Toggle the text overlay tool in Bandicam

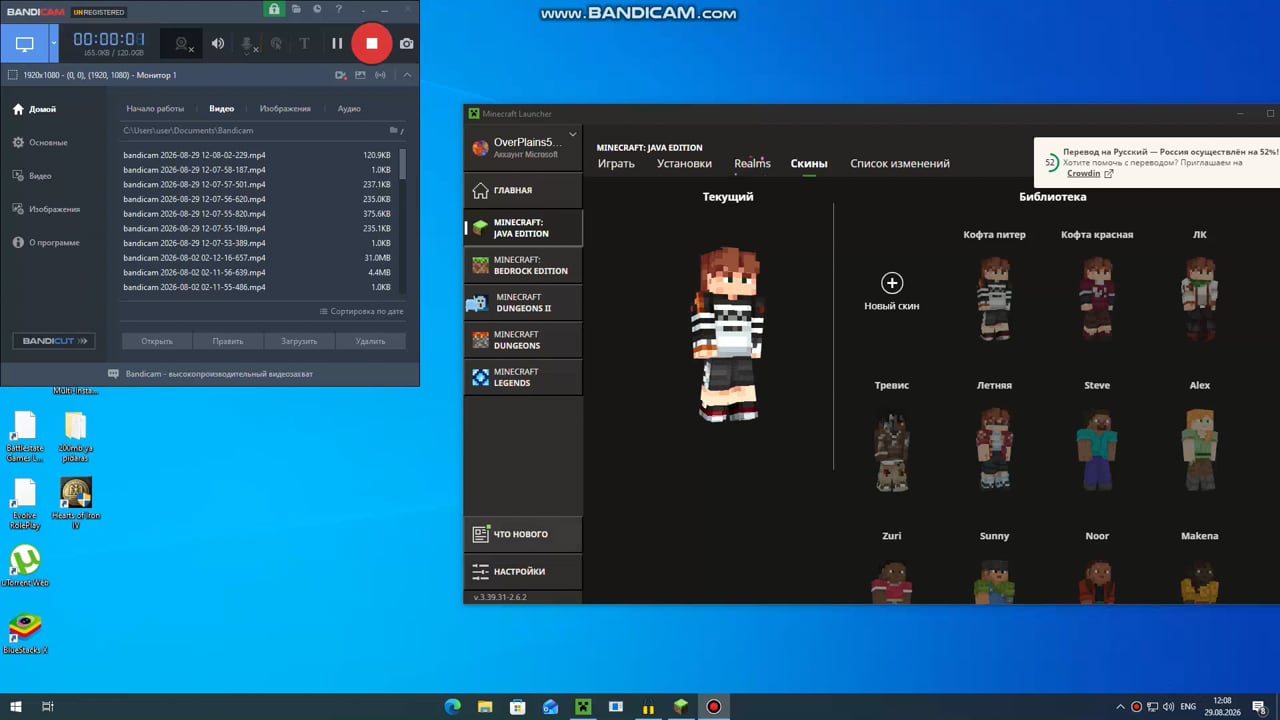tap(304, 43)
